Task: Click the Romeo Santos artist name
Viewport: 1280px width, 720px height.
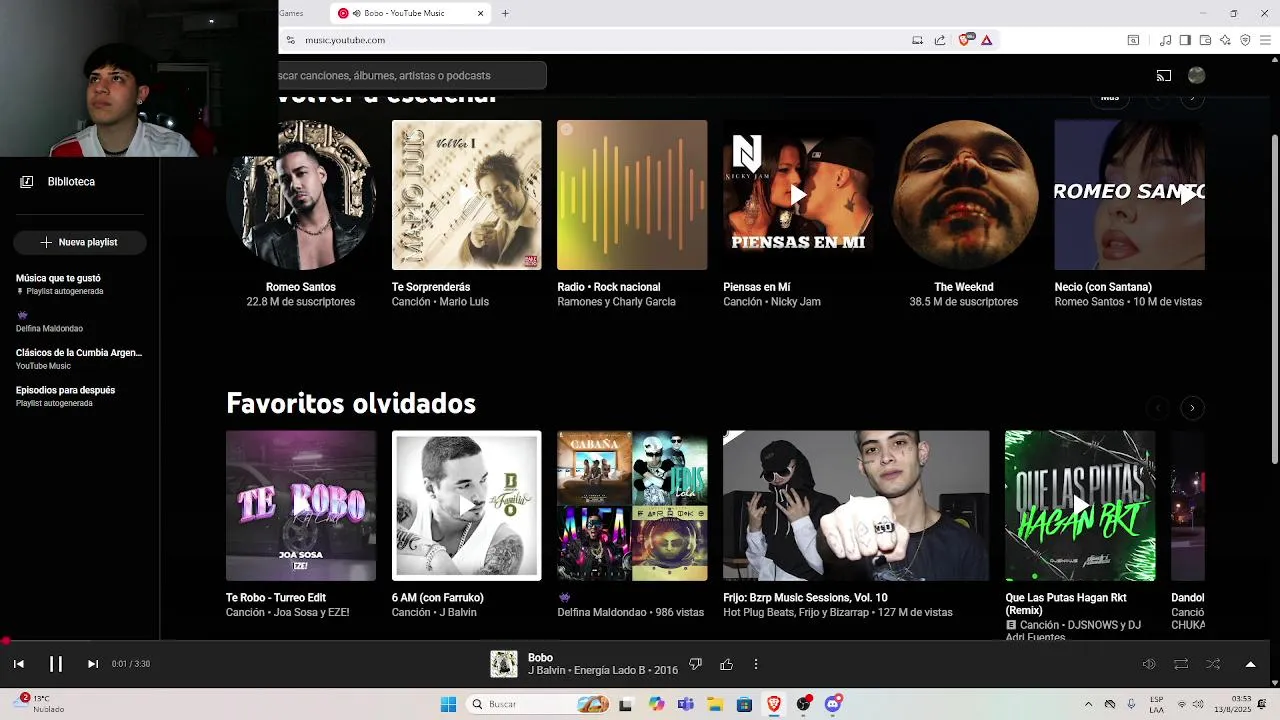Action: click(301, 287)
